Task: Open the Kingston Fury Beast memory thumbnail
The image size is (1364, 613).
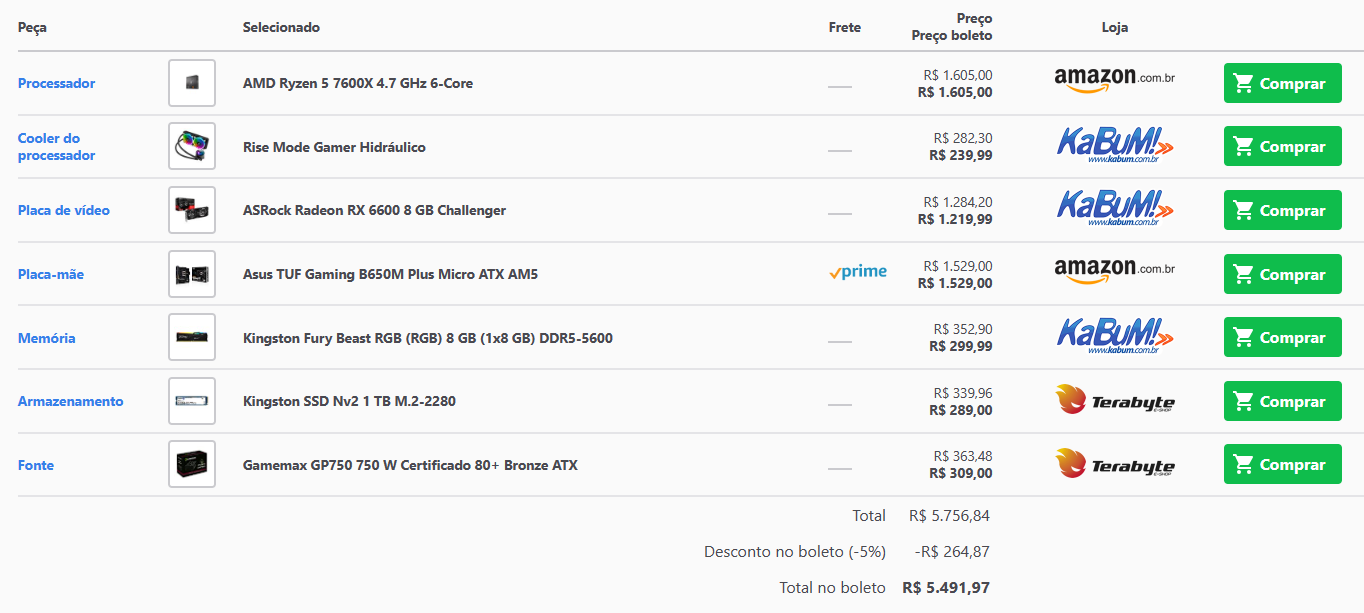Action: click(x=192, y=338)
